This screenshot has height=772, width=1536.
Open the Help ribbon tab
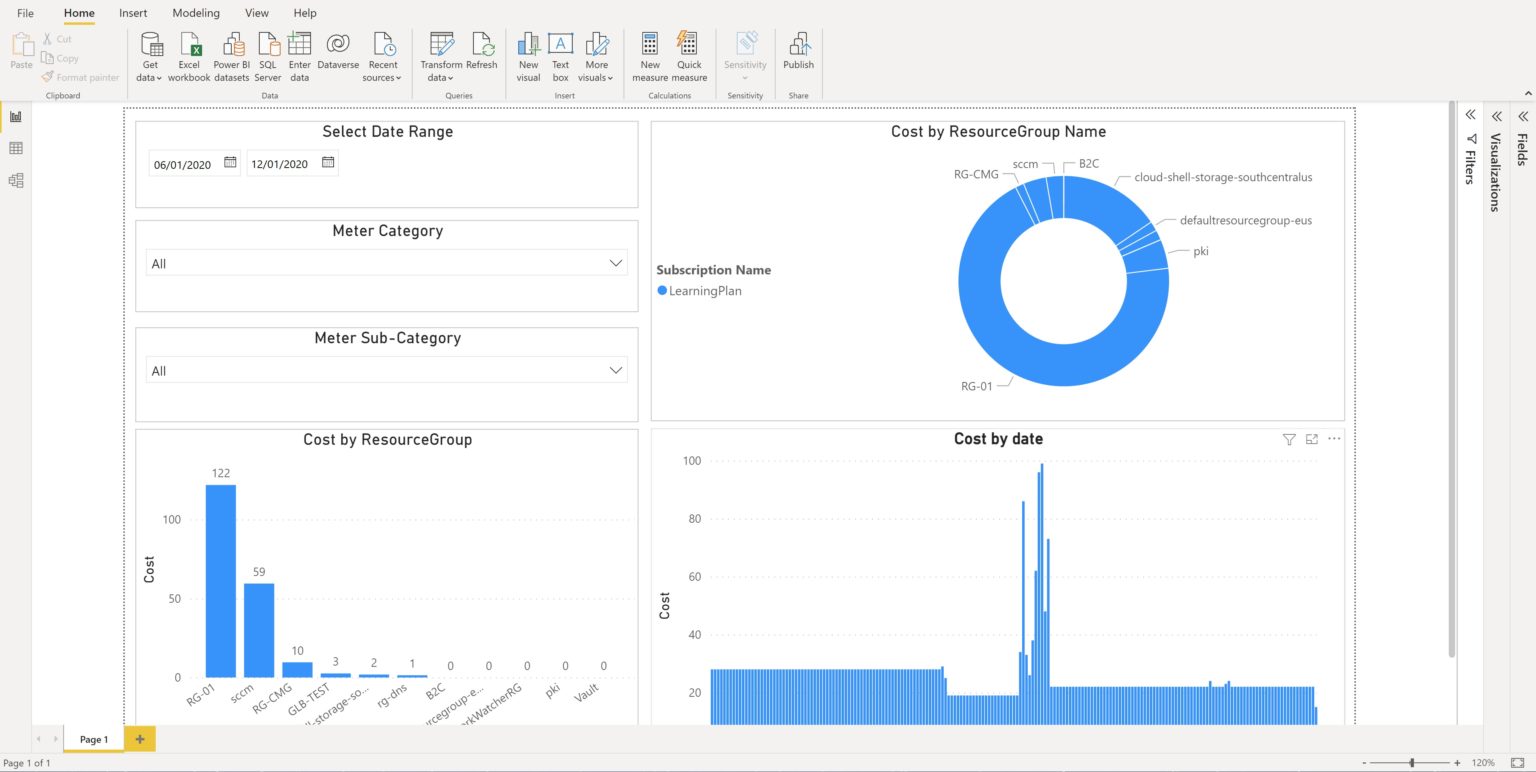[305, 13]
